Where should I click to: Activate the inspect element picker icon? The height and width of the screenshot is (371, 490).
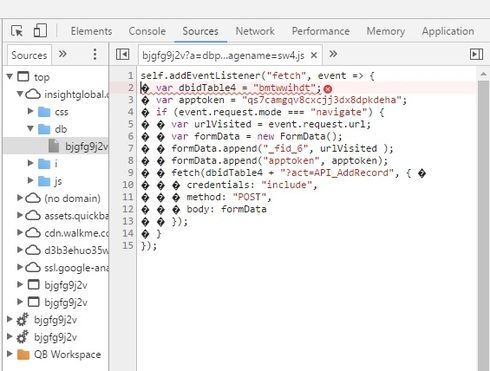coord(17,31)
